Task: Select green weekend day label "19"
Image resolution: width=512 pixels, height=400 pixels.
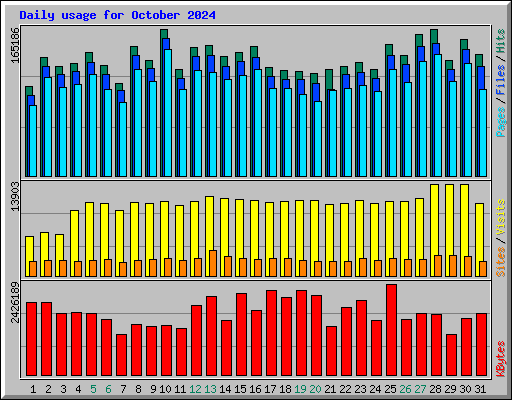Action: pos(300,389)
